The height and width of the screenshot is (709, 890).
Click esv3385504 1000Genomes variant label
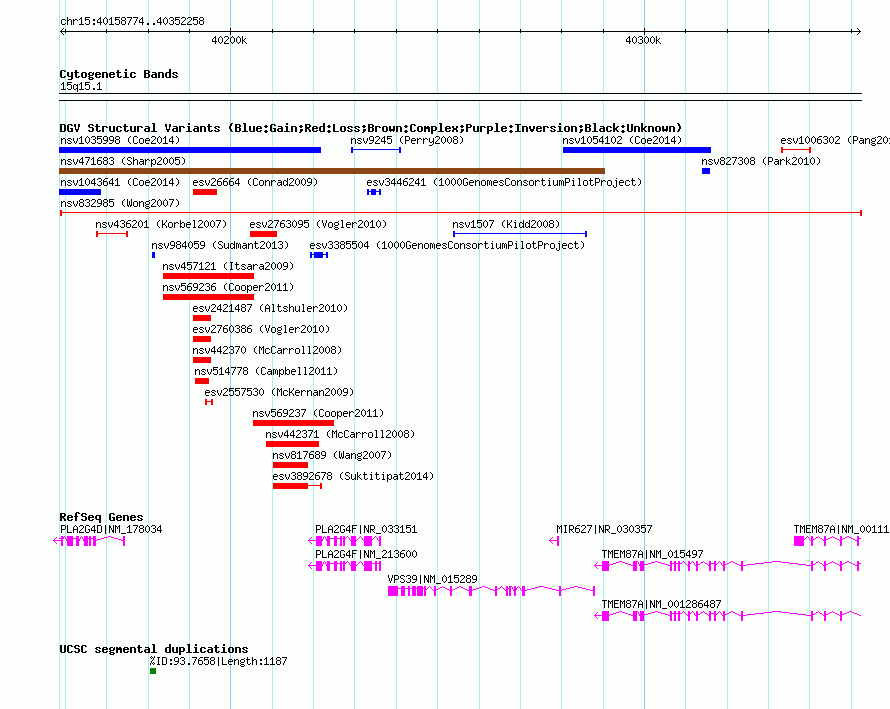(447, 245)
